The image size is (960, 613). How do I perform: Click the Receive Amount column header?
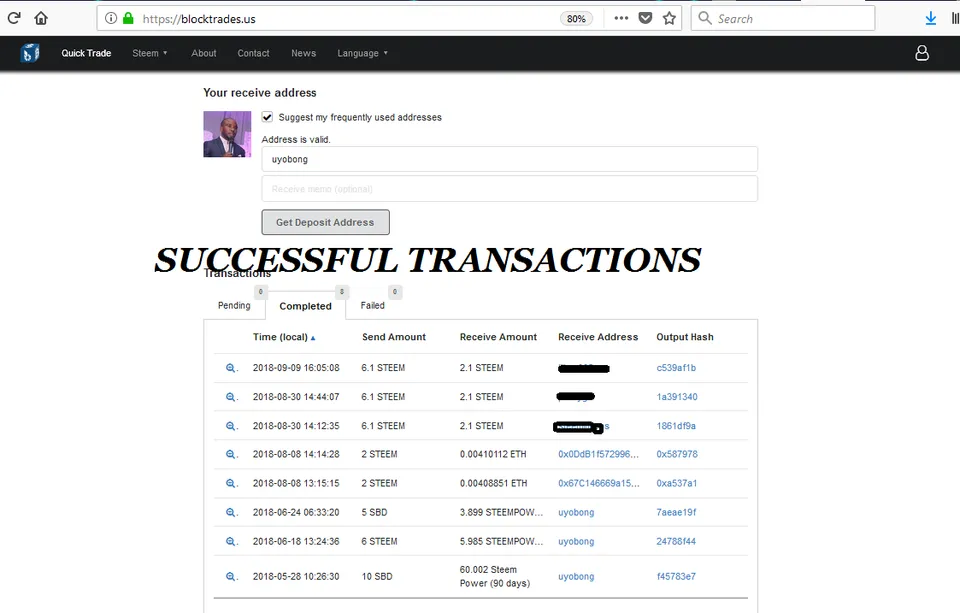498,337
